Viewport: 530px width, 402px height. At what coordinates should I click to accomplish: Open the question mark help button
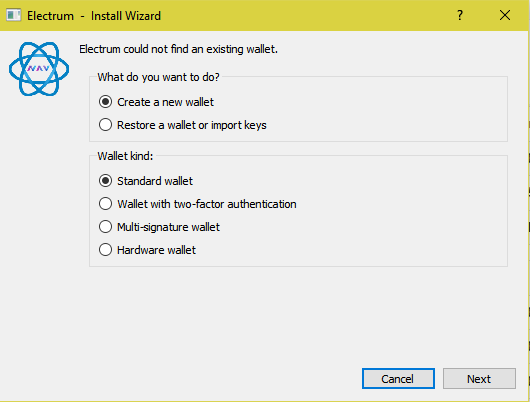click(460, 15)
